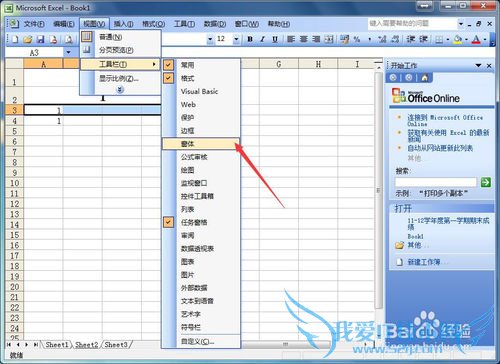Click green search Go arrow button
Screen dimensions: 500x364
485,182
